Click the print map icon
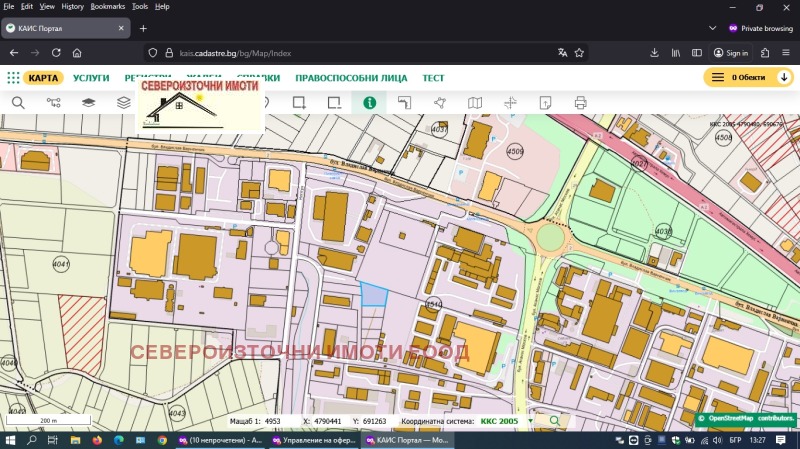Image resolution: width=800 pixels, height=449 pixels. (x=580, y=102)
